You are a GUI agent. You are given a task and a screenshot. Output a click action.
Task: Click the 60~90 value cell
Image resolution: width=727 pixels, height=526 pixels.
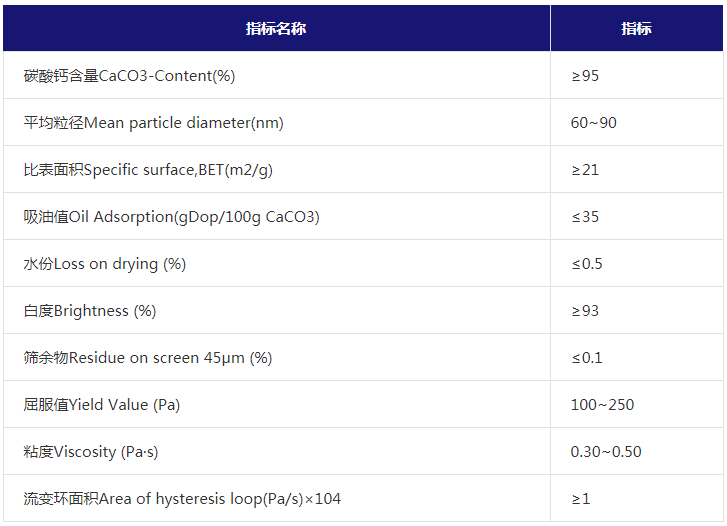(593, 123)
